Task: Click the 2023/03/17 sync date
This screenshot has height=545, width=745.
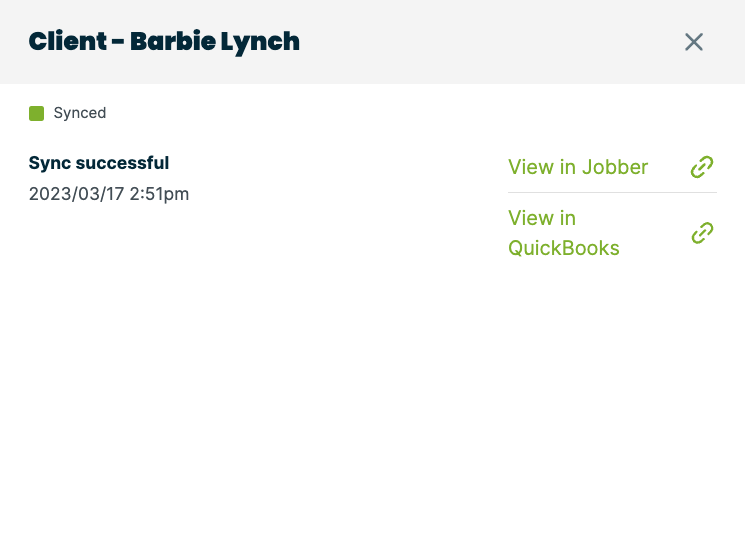Action: pos(76,194)
